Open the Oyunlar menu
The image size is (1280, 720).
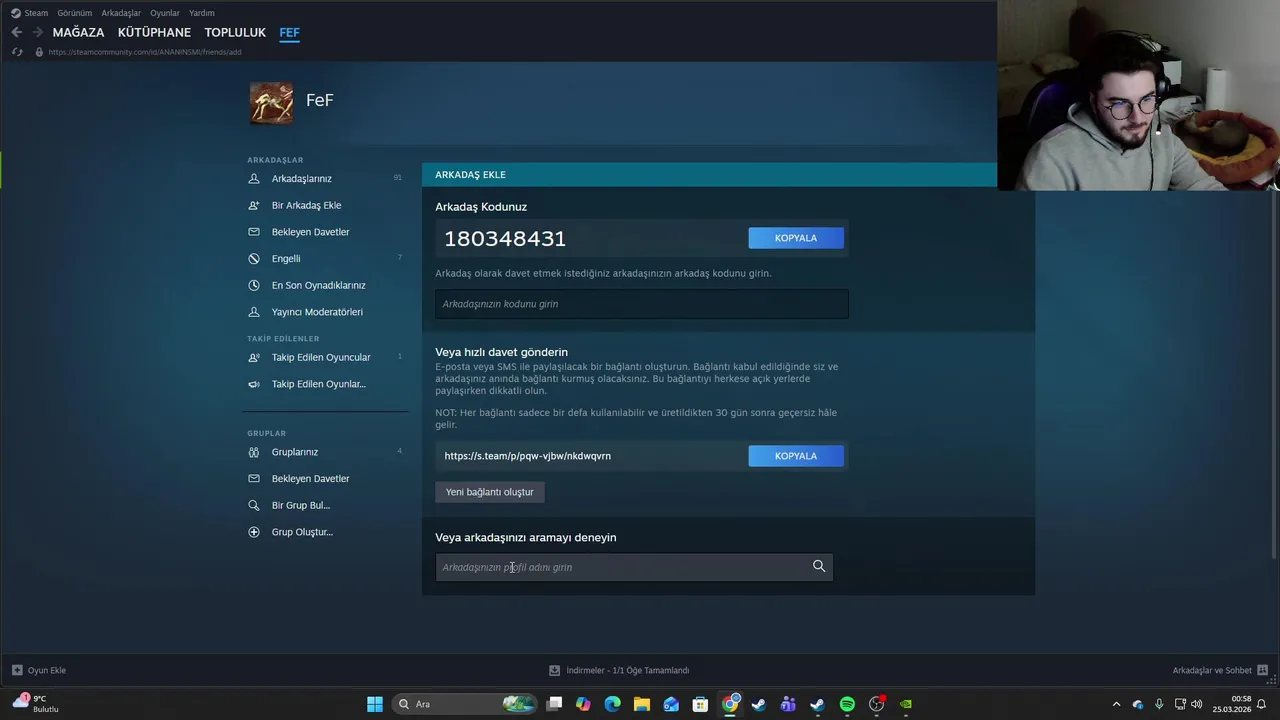point(165,13)
